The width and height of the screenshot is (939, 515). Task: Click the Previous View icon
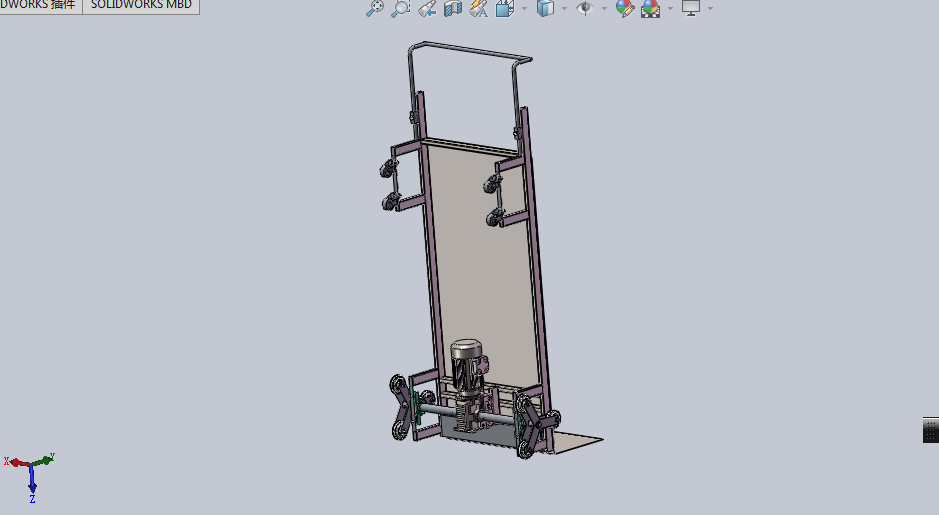(x=427, y=8)
